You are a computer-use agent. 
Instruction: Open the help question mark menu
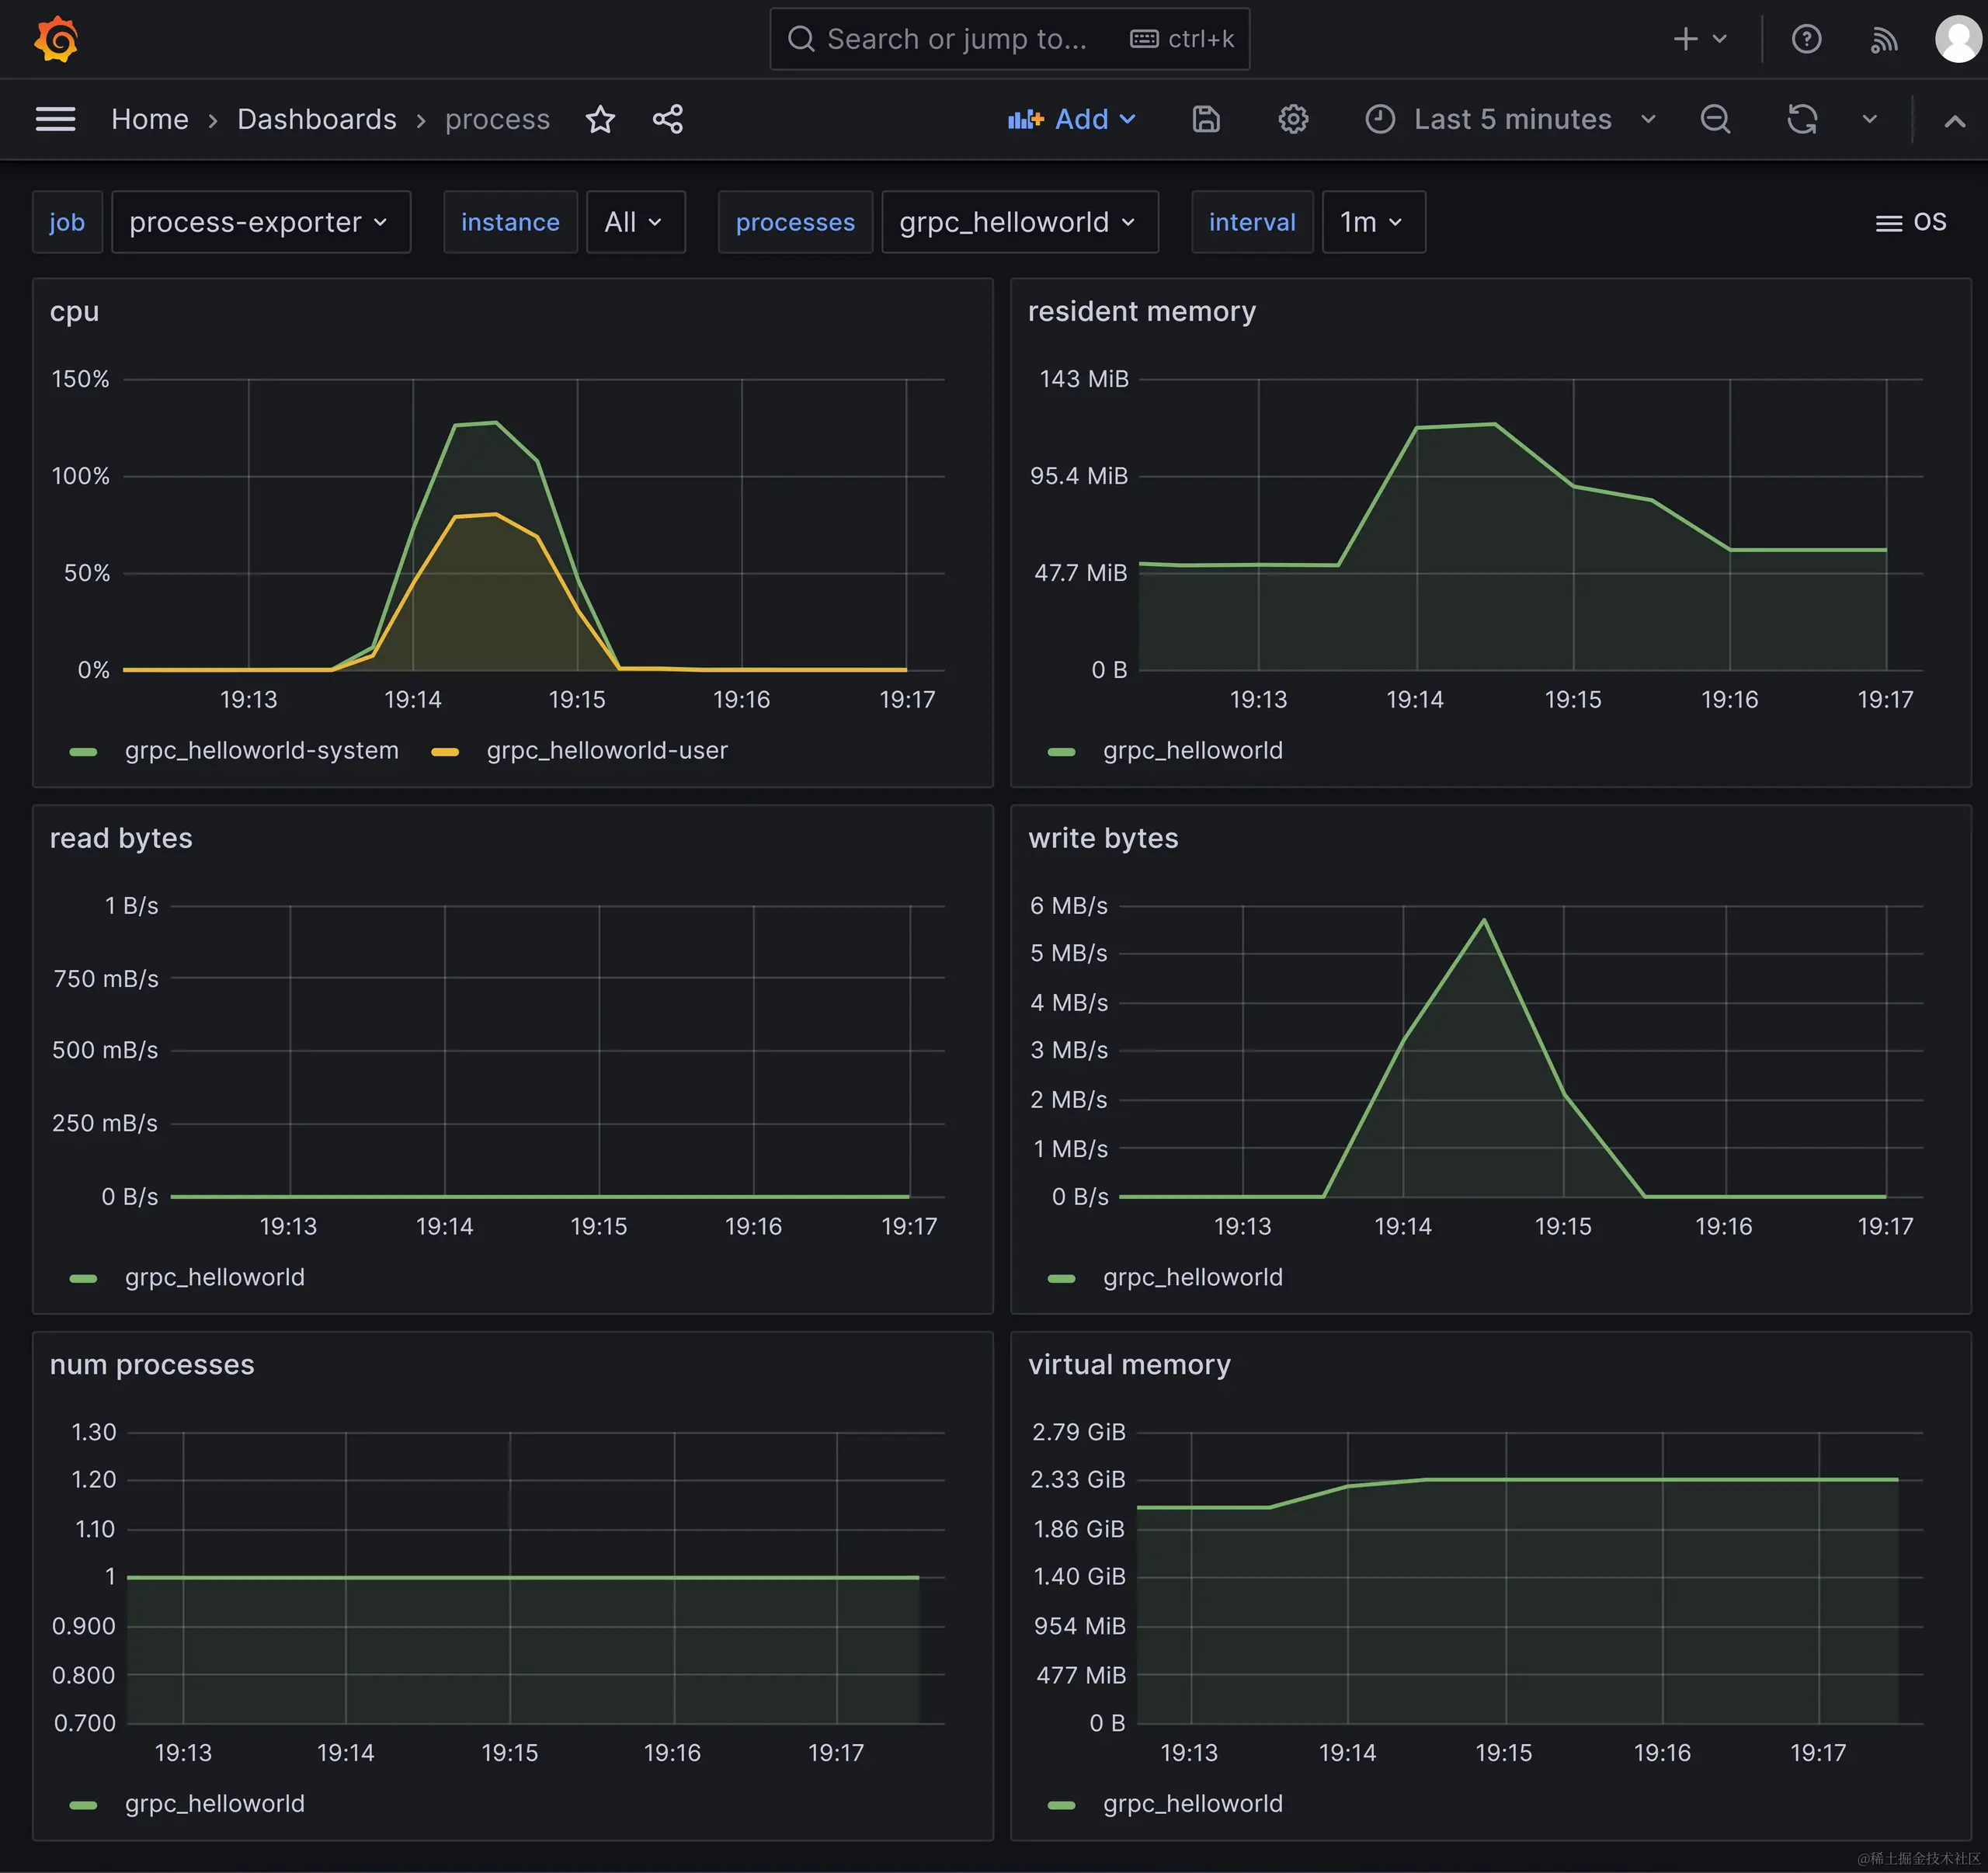(x=1806, y=39)
